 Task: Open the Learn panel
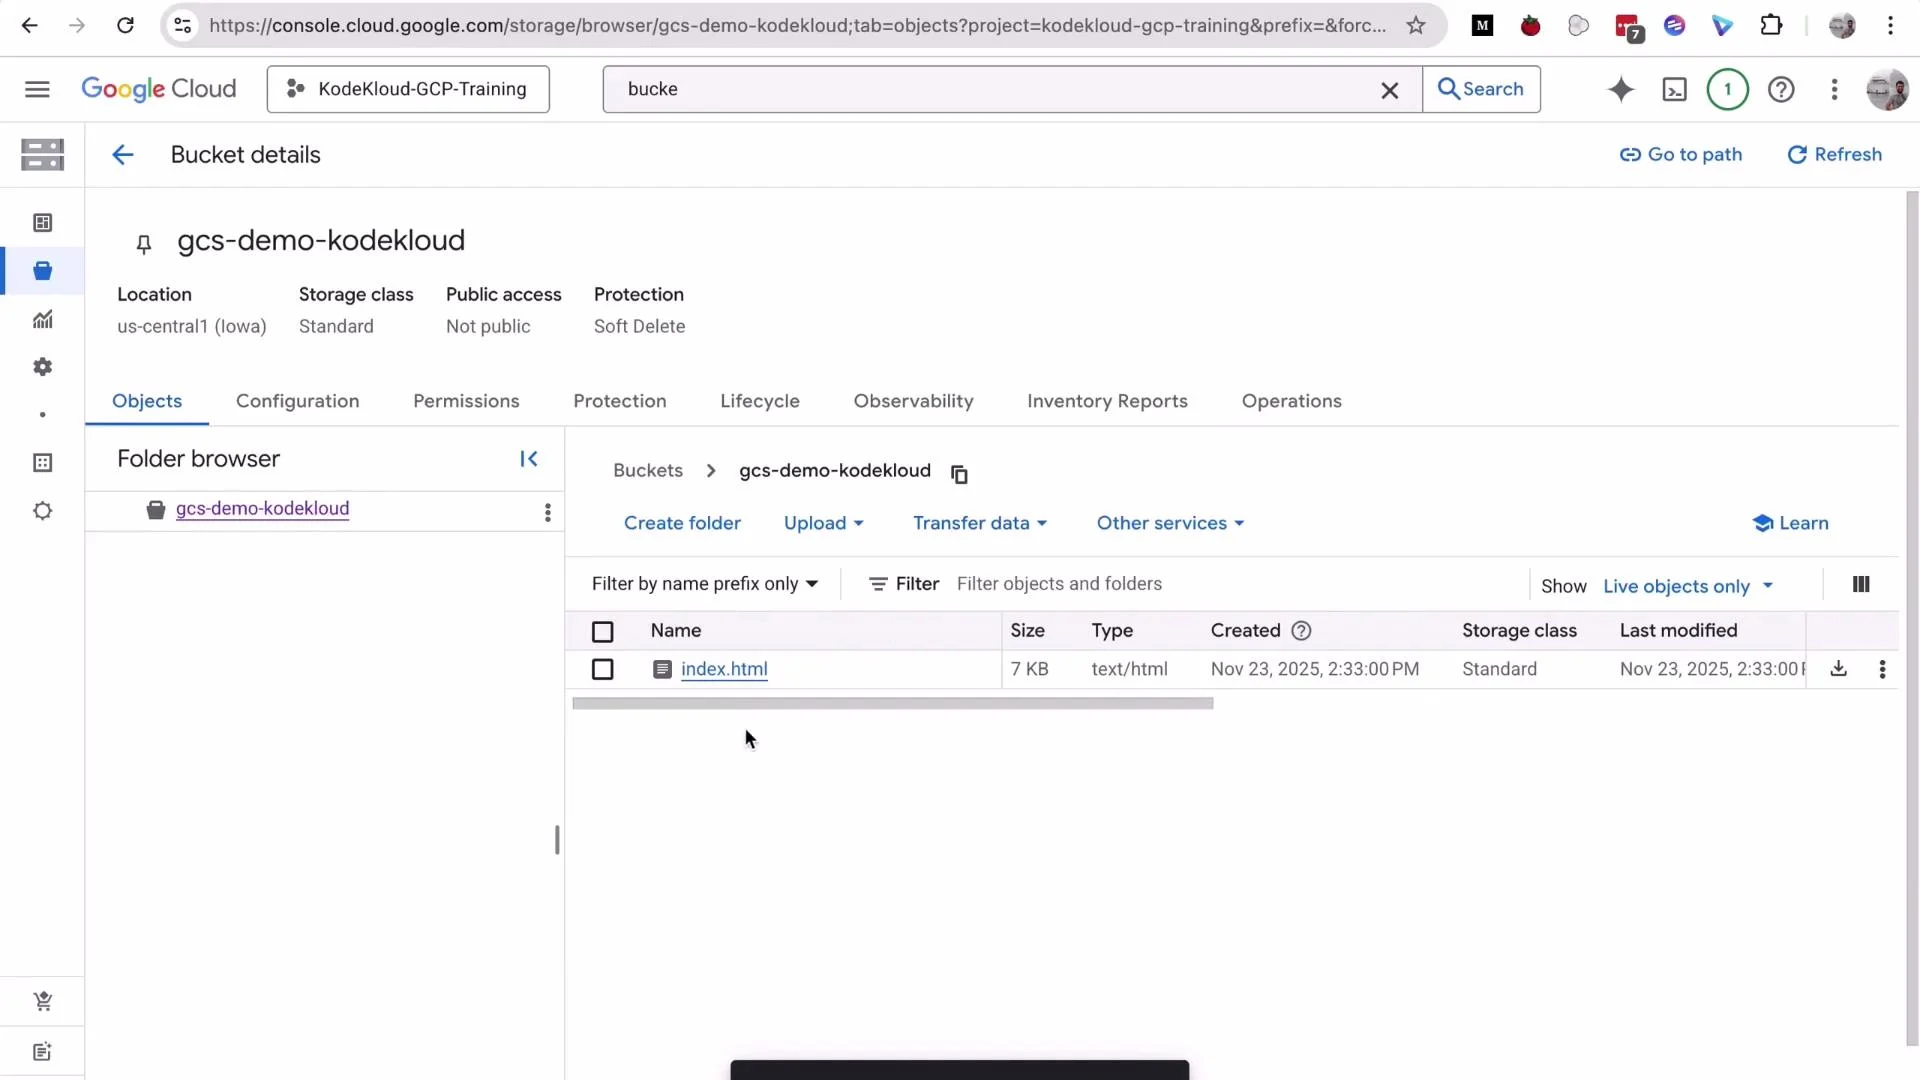[x=1790, y=524]
